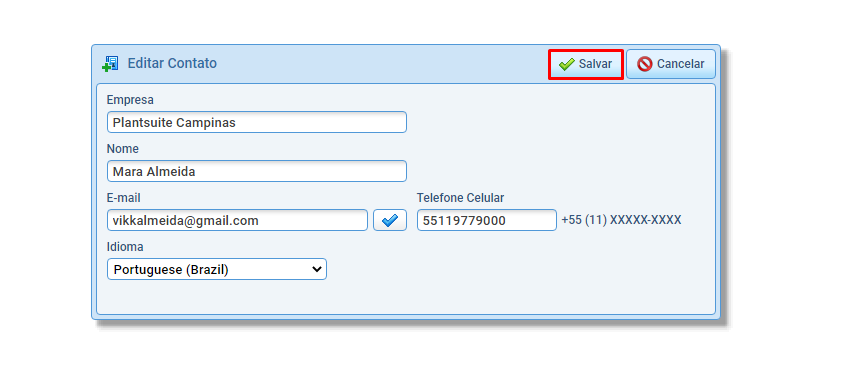Click into the E-mail input field
851x366 pixels.
click(x=237, y=220)
